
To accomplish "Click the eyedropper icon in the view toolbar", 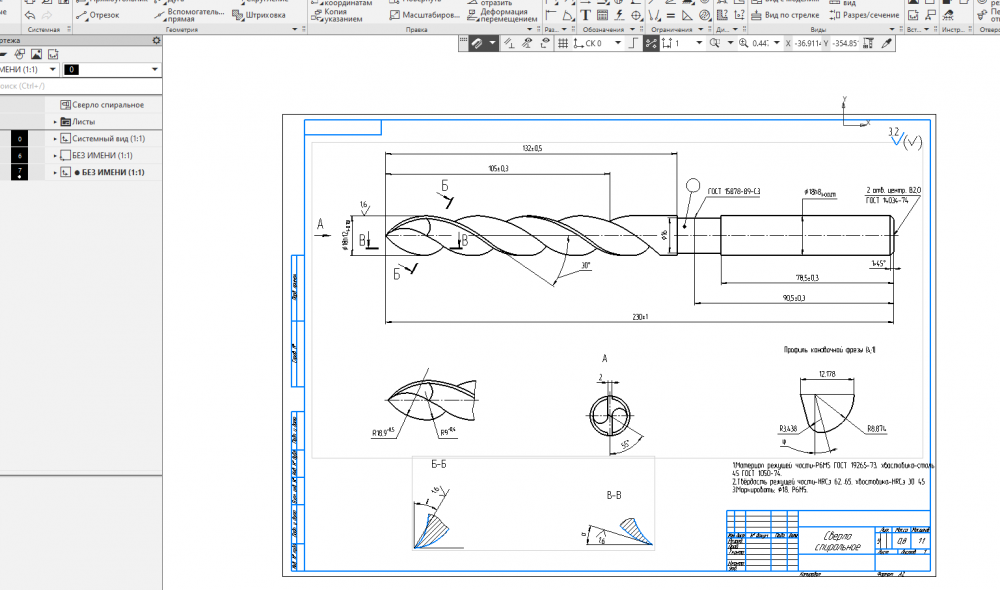I will tap(884, 44).
